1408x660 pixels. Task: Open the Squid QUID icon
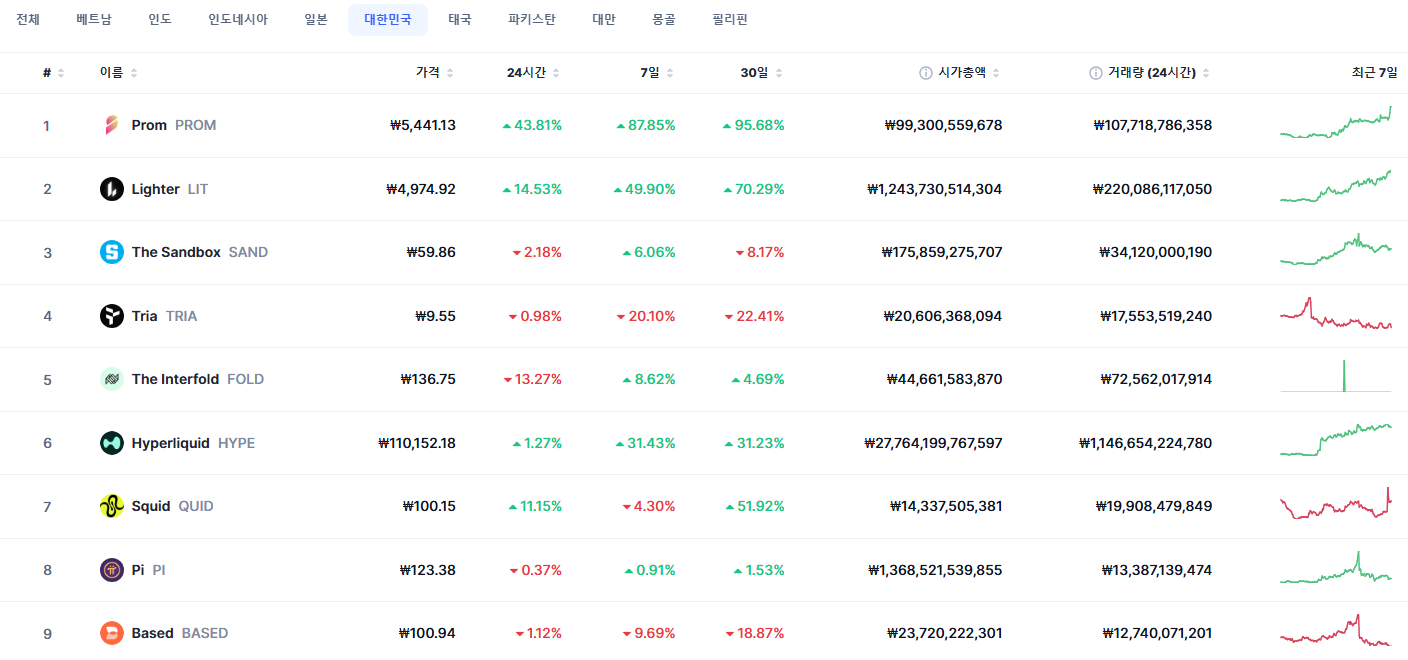pyautogui.click(x=111, y=506)
